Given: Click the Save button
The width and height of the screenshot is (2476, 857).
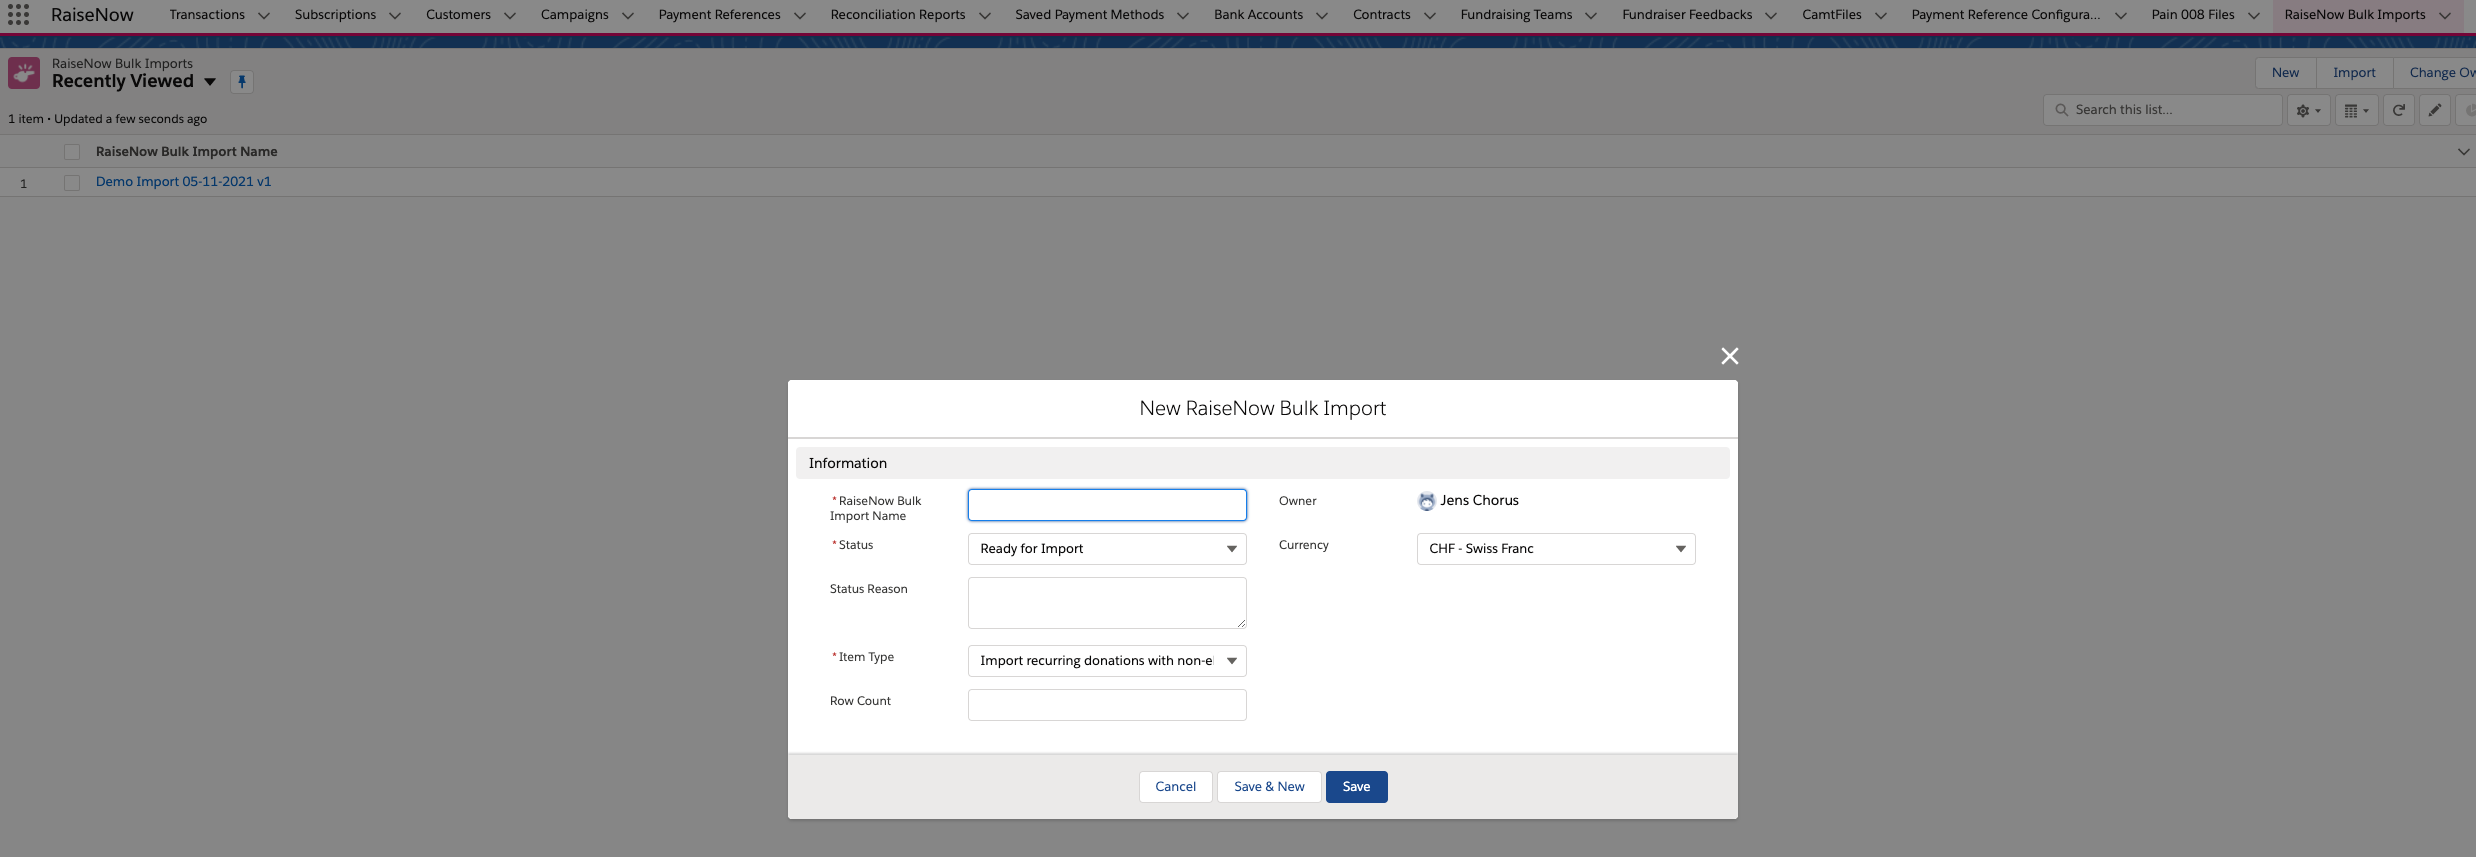Looking at the screenshot, I should [x=1356, y=787].
